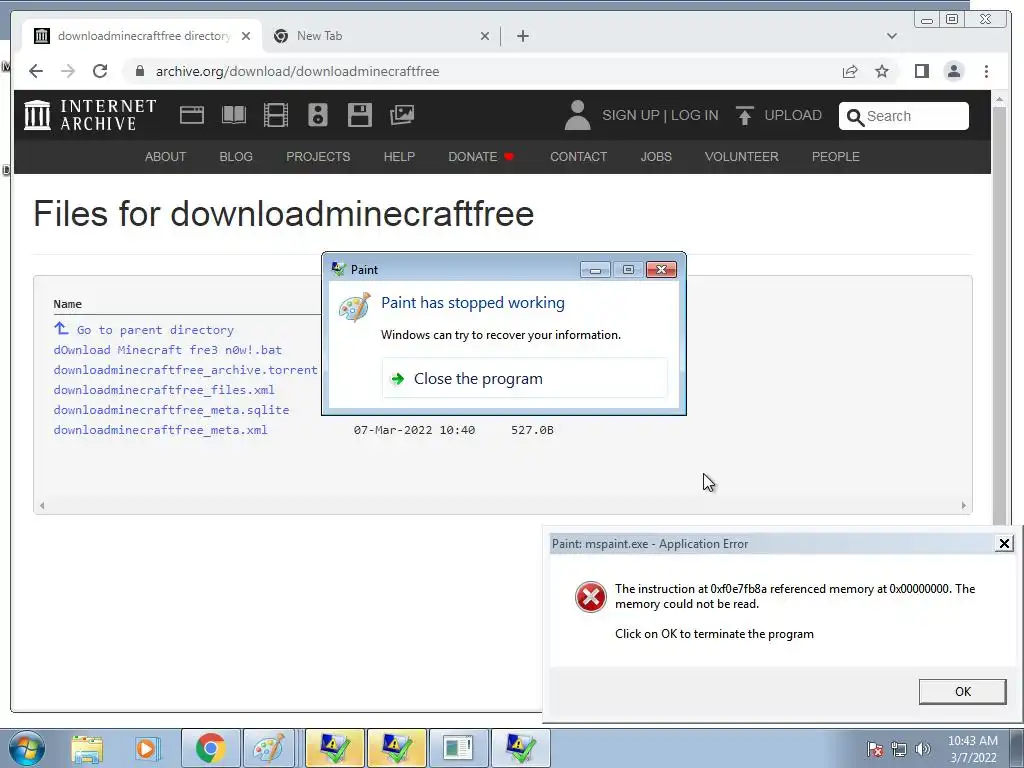This screenshot has height=768, width=1024.
Task: Open the Web archive icon in header
Action: pyautogui.click(x=192, y=115)
